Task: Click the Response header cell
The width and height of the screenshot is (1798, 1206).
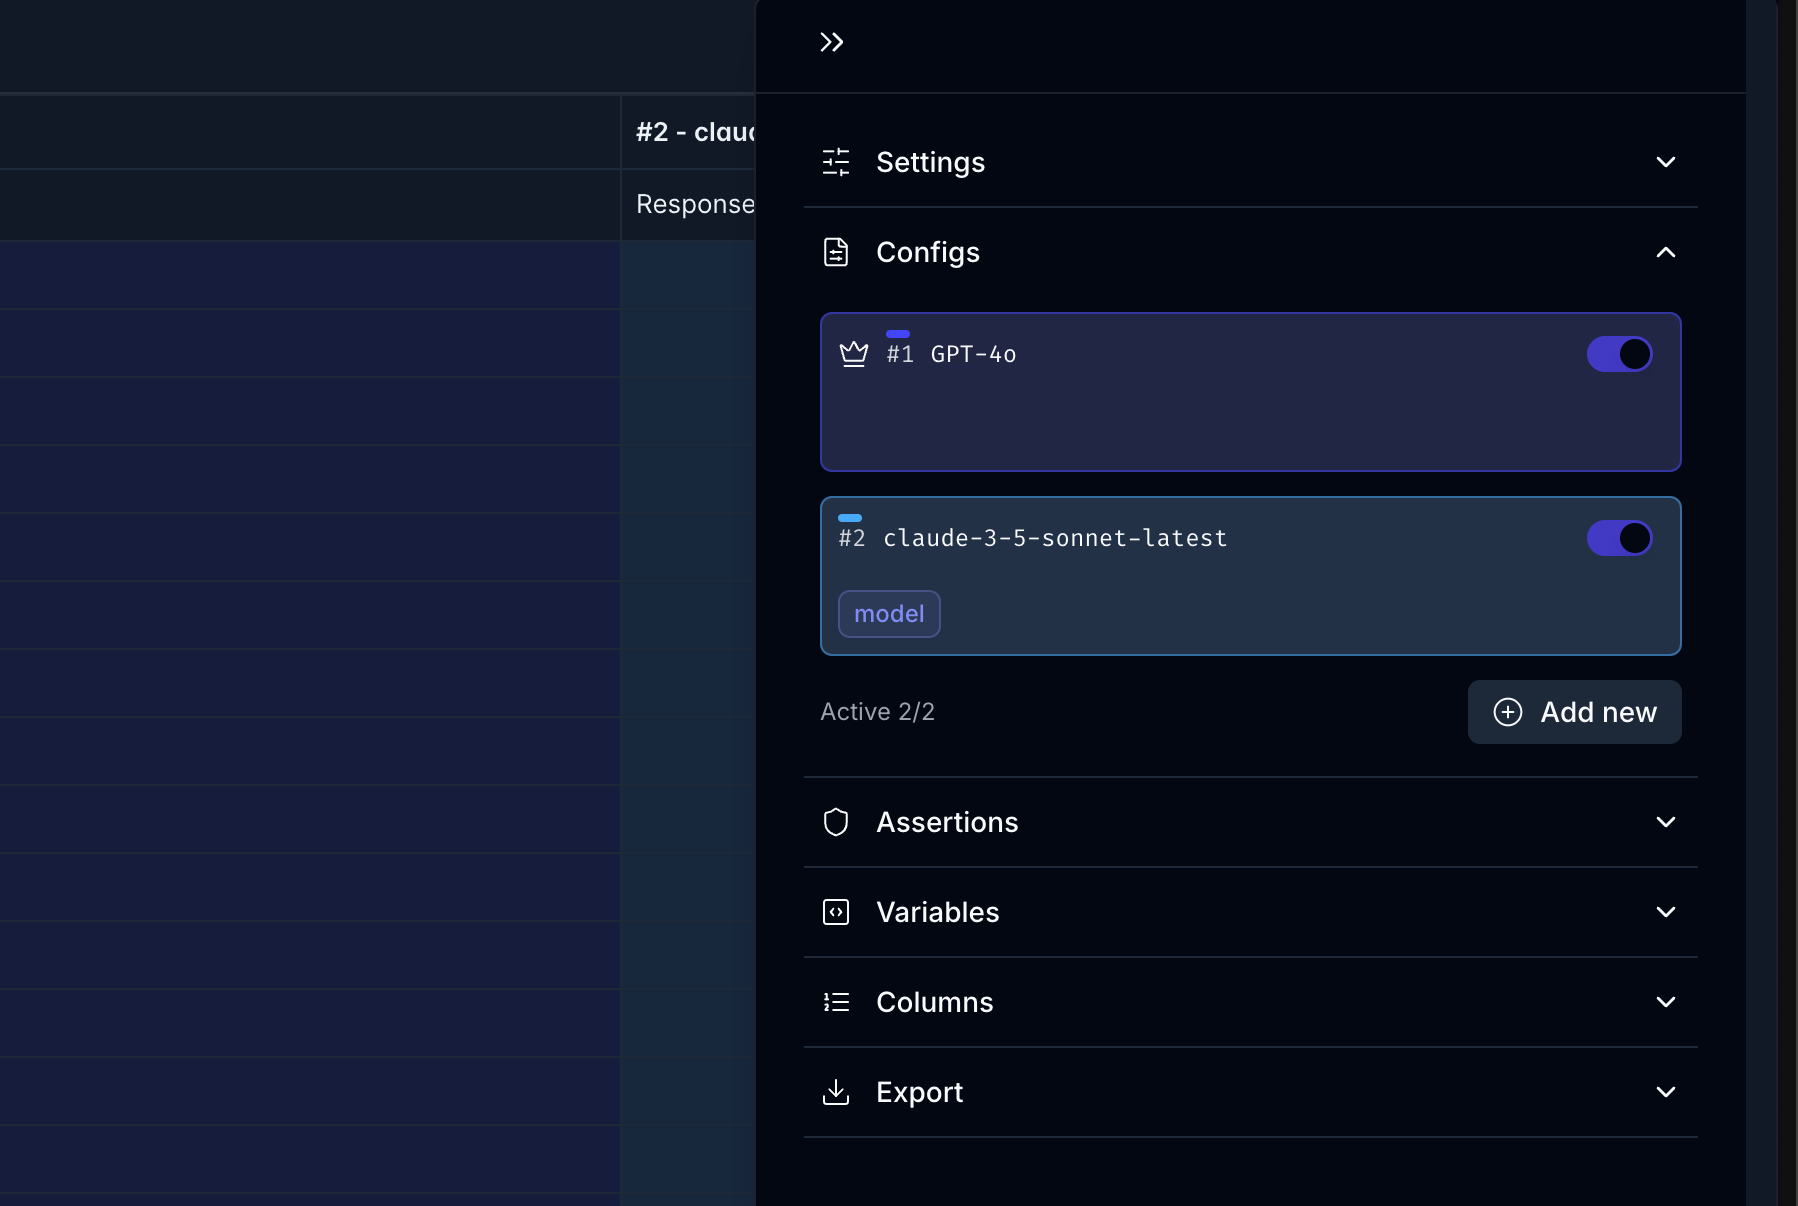Action: pyautogui.click(x=696, y=204)
